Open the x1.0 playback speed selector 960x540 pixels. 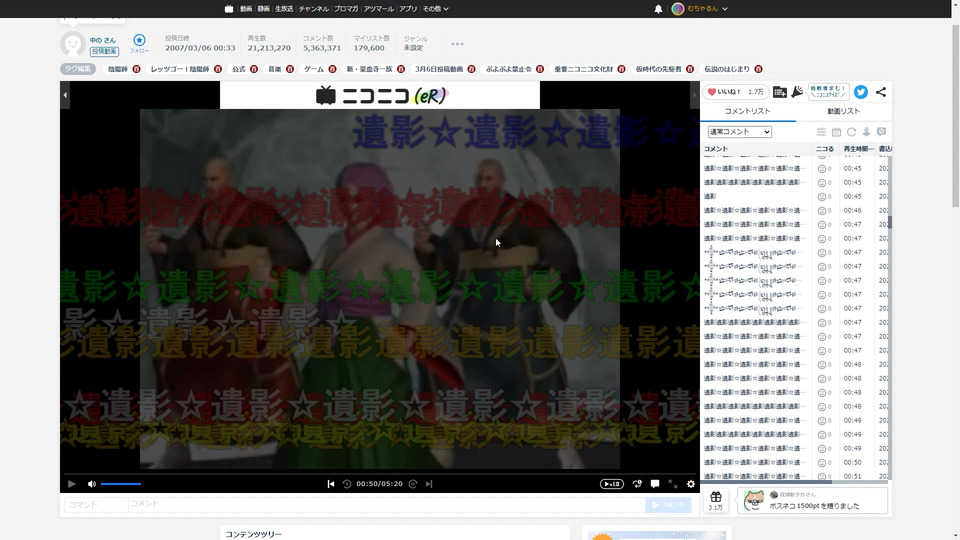pos(612,484)
